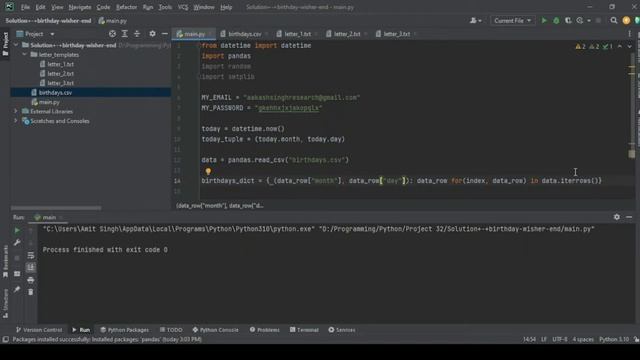The image size is (640, 360).
Task: Expand Scratches and Consoles node
Action: [16, 121]
